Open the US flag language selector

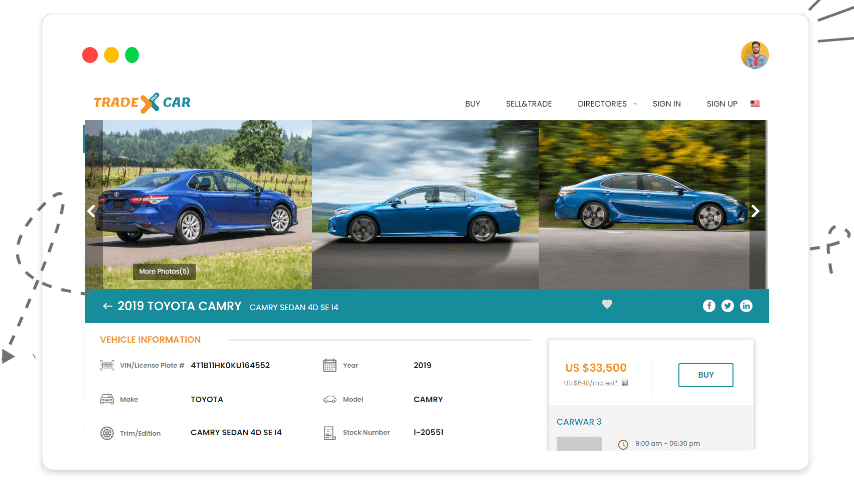click(x=755, y=104)
